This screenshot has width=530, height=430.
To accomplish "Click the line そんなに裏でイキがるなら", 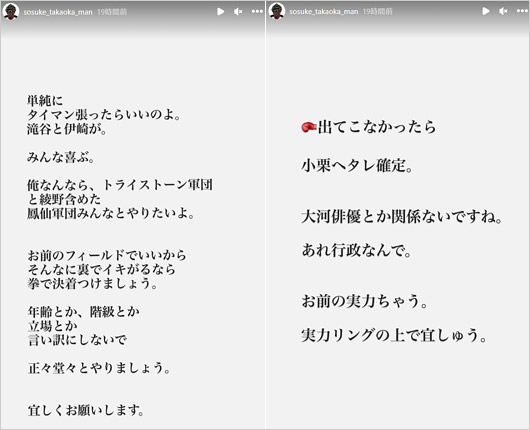I will pyautogui.click(x=102, y=270).
